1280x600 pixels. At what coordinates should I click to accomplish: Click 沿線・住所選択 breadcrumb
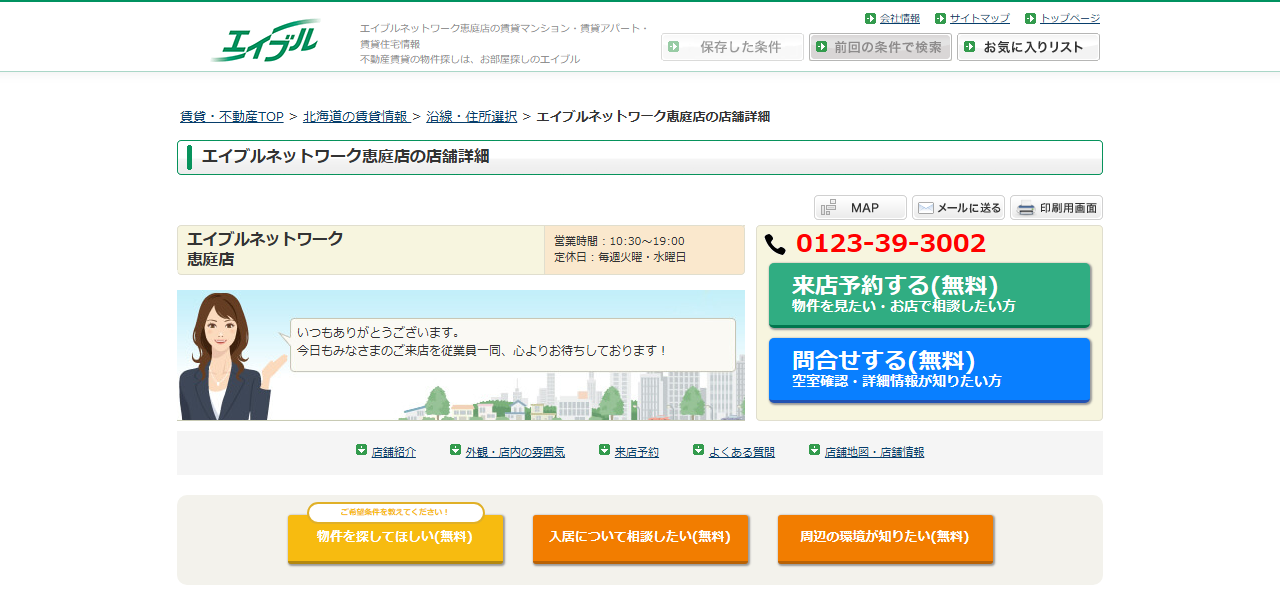(471, 116)
